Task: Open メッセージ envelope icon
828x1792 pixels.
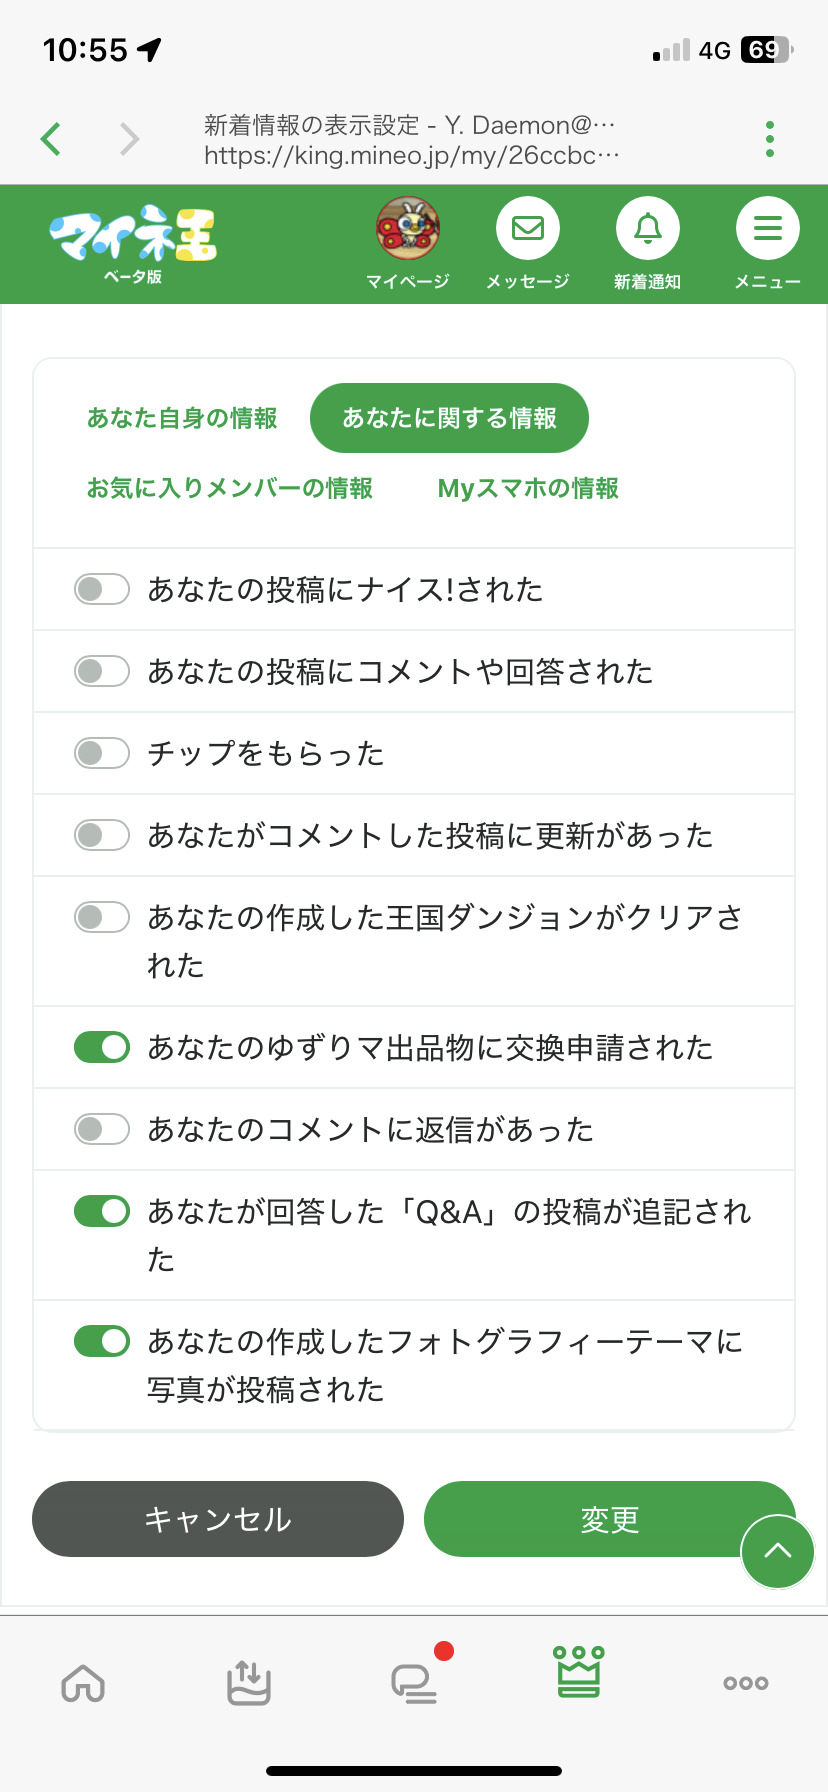Action: pyautogui.click(x=527, y=229)
